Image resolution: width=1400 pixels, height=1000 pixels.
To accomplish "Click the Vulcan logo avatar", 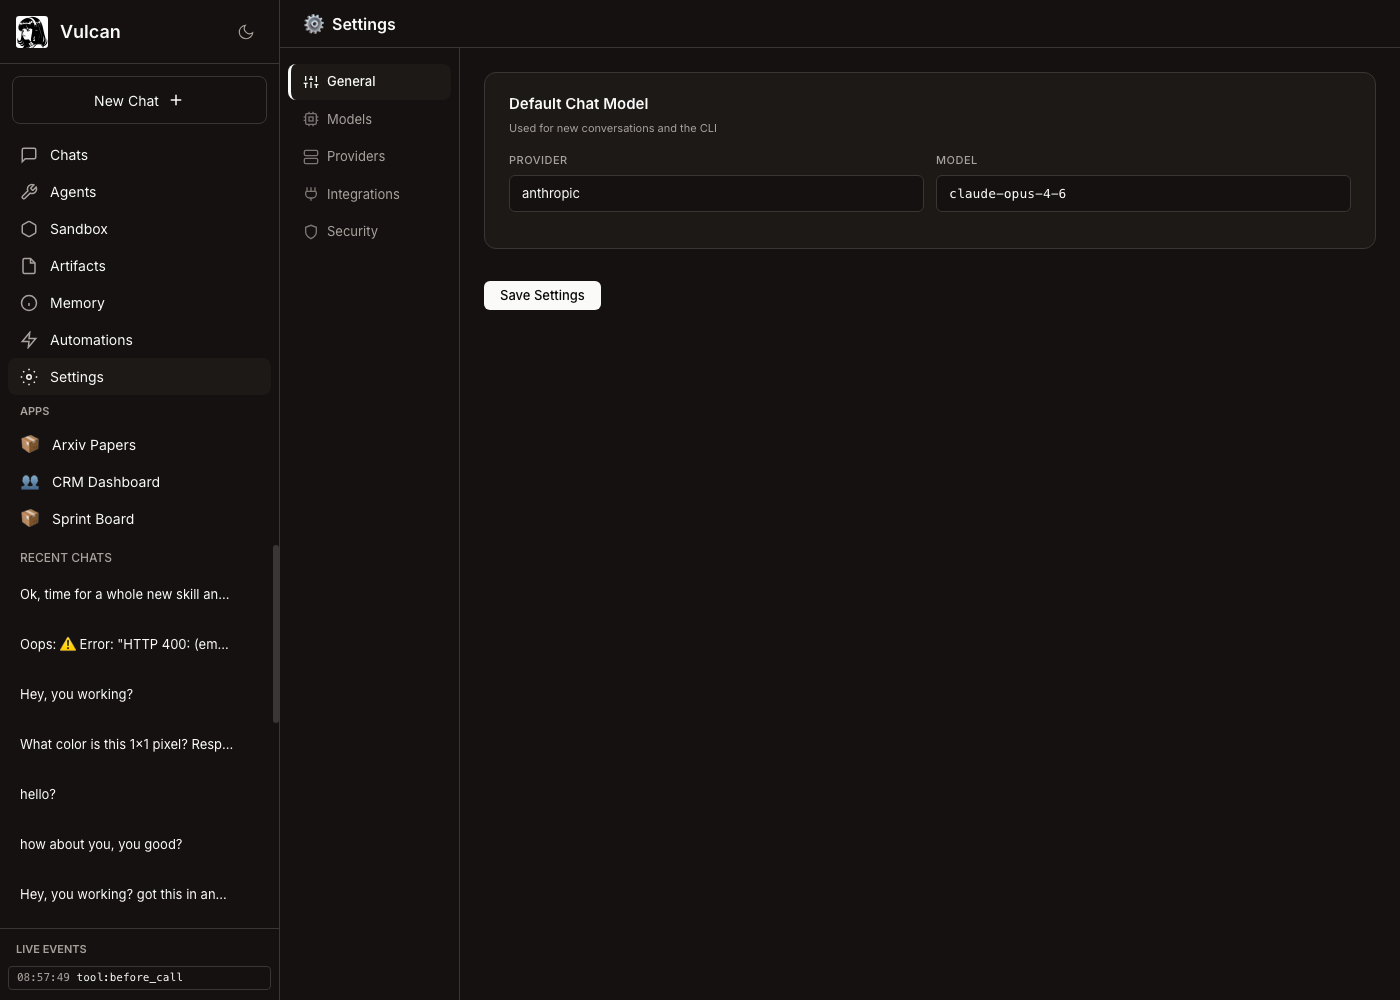I will 32,32.
